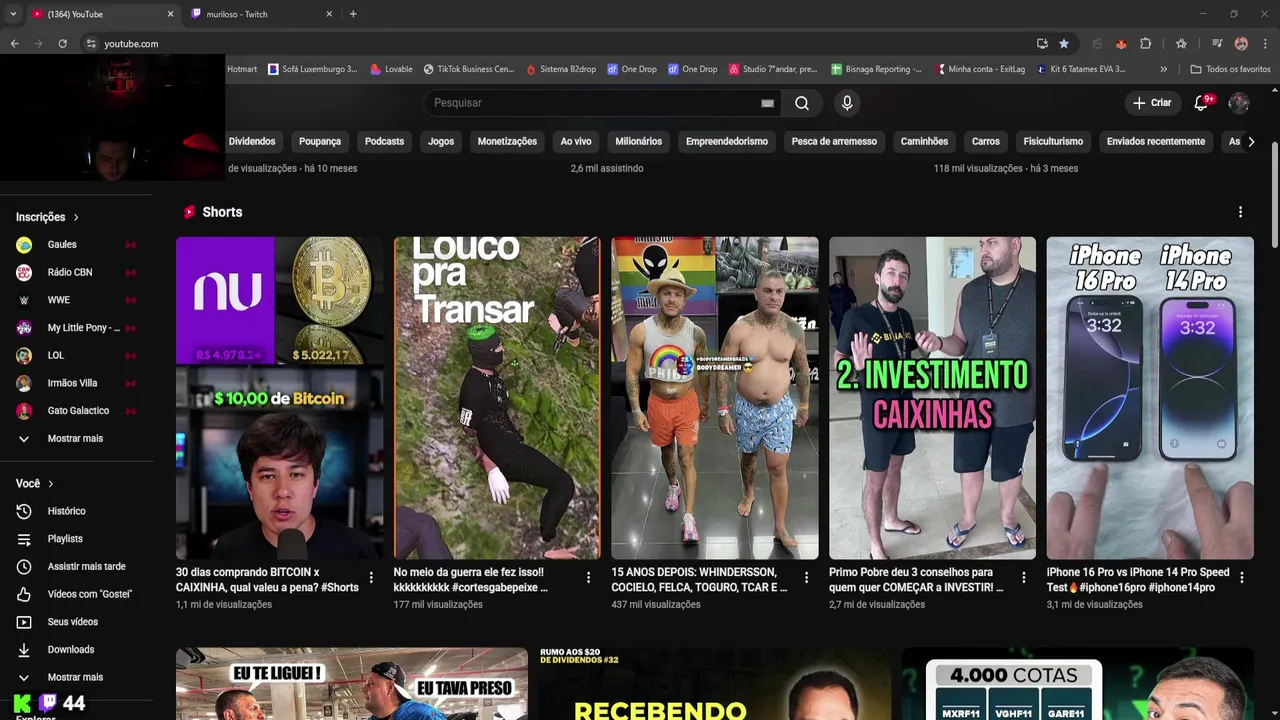The width and height of the screenshot is (1280, 720).
Task: Click the search magnifier button
Action: [801, 103]
